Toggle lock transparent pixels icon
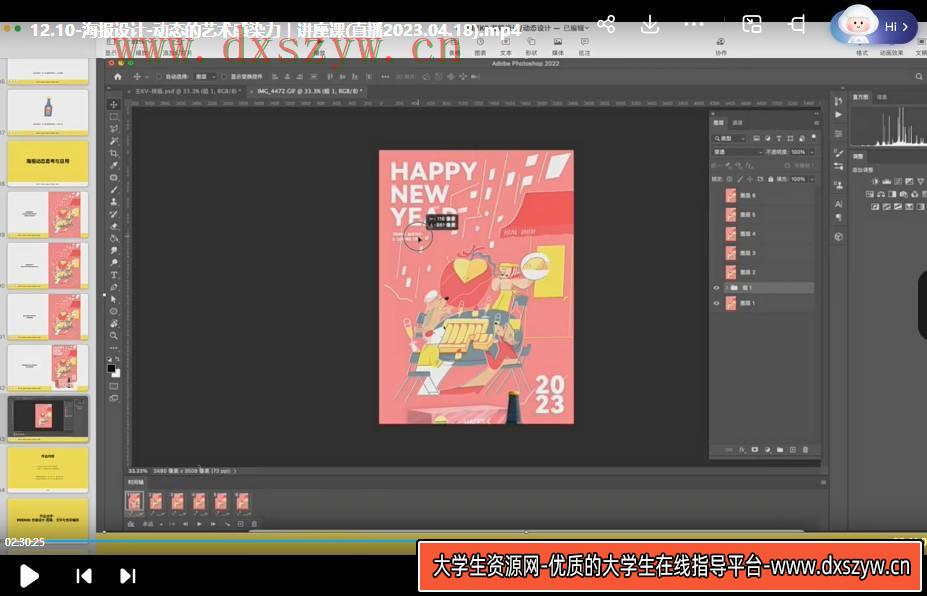This screenshot has height=596, width=927. pyautogui.click(x=729, y=179)
